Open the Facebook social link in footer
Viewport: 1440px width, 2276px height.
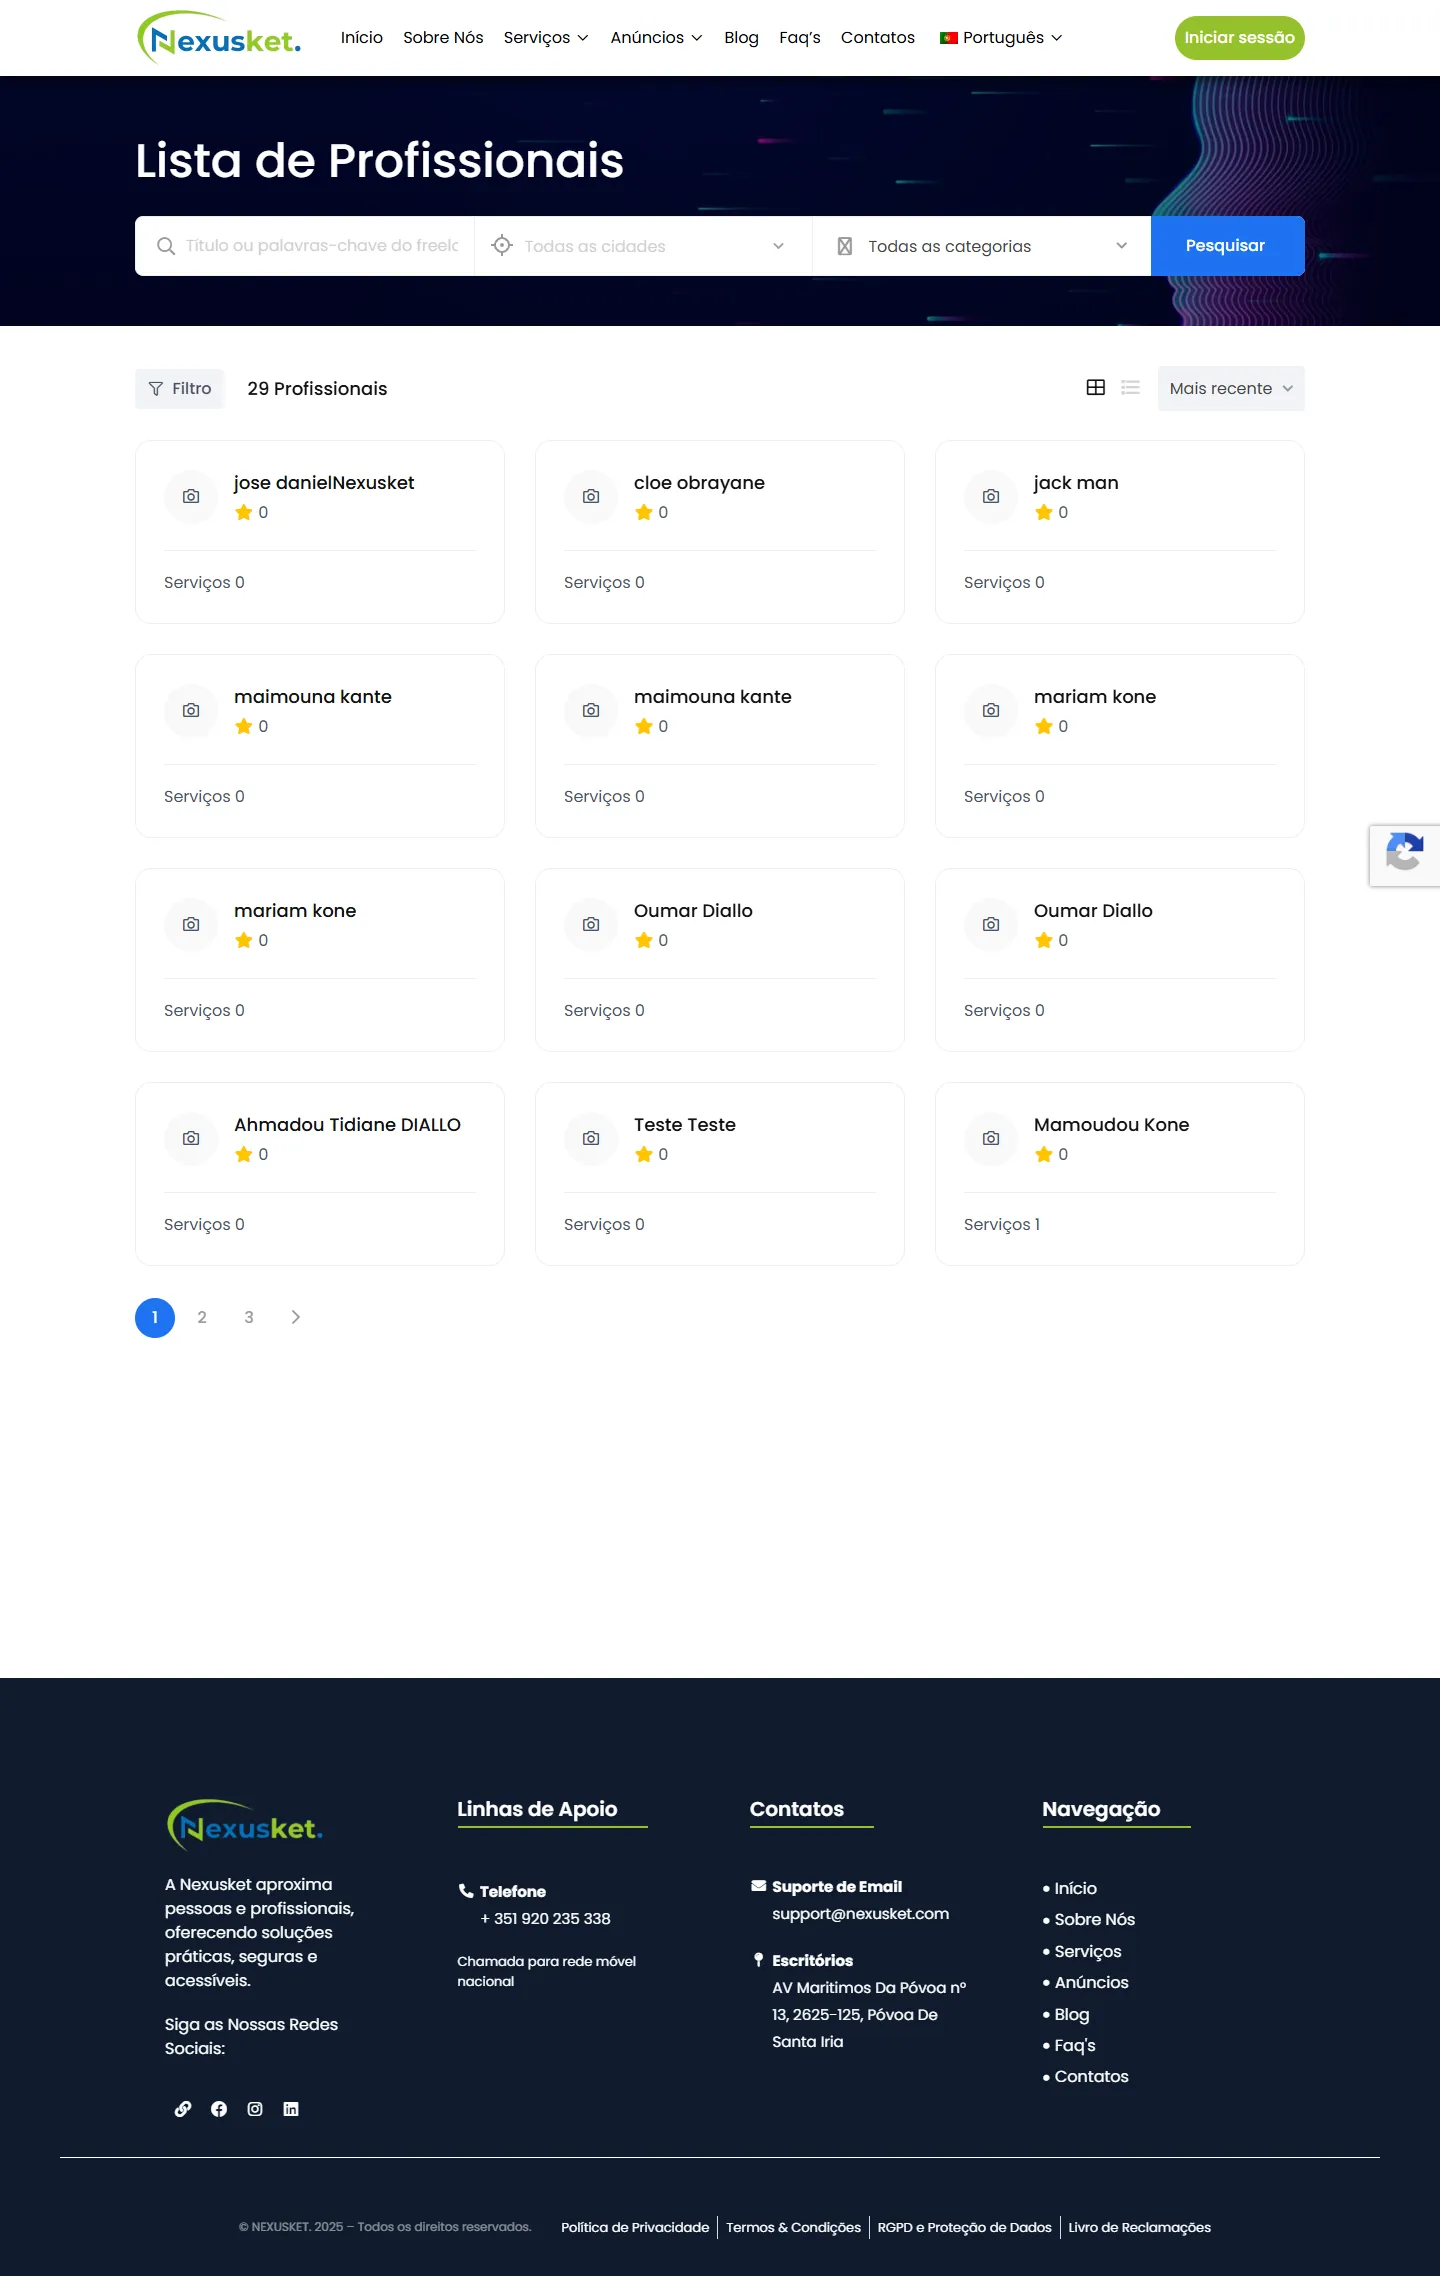(219, 2109)
